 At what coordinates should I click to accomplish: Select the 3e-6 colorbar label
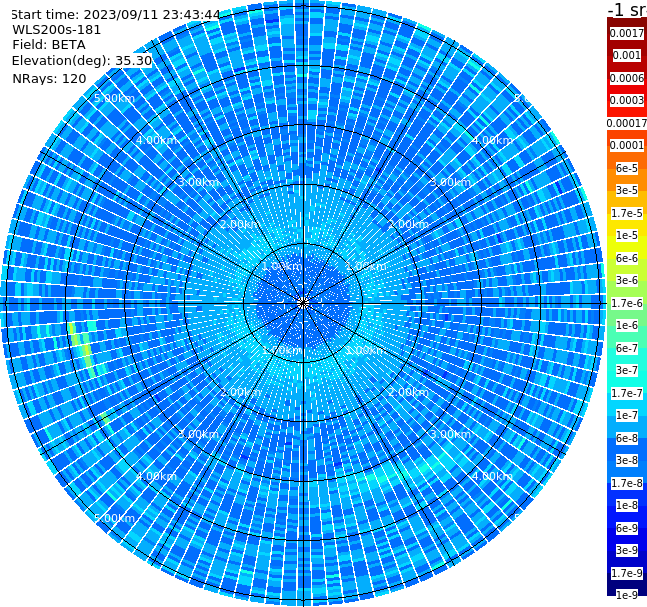tap(627, 280)
